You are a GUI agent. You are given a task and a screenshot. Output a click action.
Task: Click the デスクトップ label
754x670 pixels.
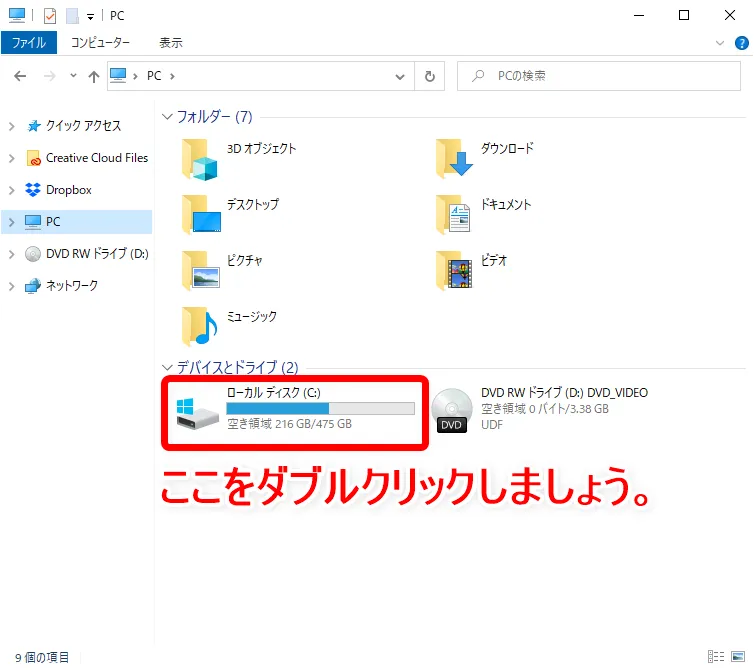pyautogui.click(x=253, y=204)
